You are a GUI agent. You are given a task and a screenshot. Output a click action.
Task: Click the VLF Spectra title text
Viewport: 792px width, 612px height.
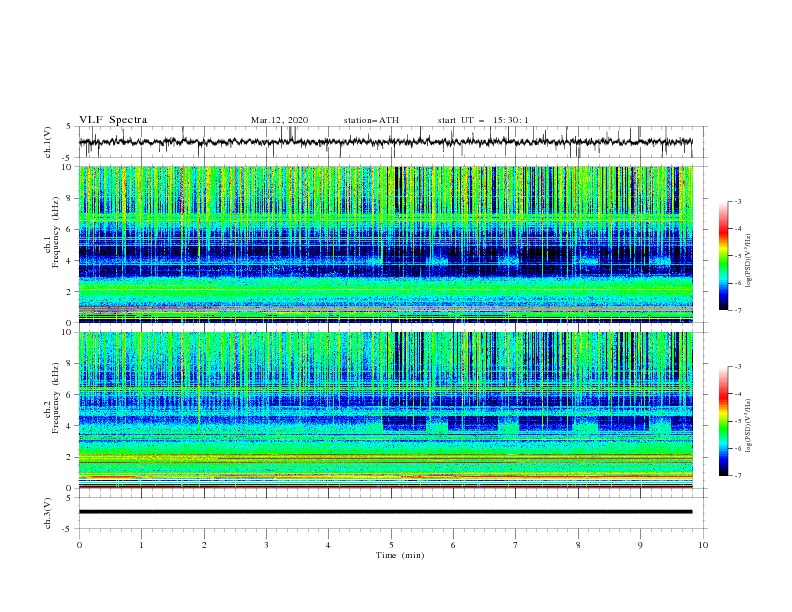(113, 120)
